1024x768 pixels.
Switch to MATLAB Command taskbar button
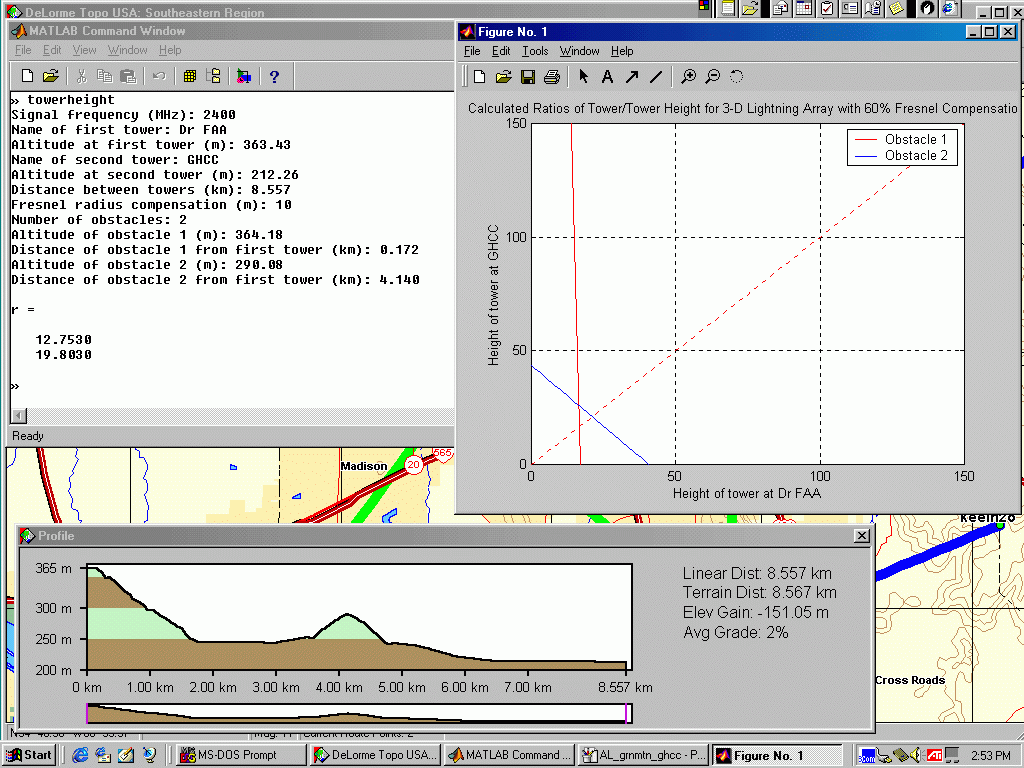pos(509,755)
